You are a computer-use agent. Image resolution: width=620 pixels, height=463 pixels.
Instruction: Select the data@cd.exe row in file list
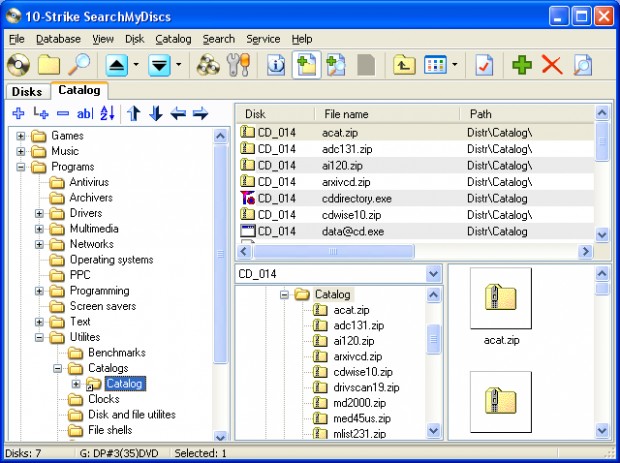(416, 231)
